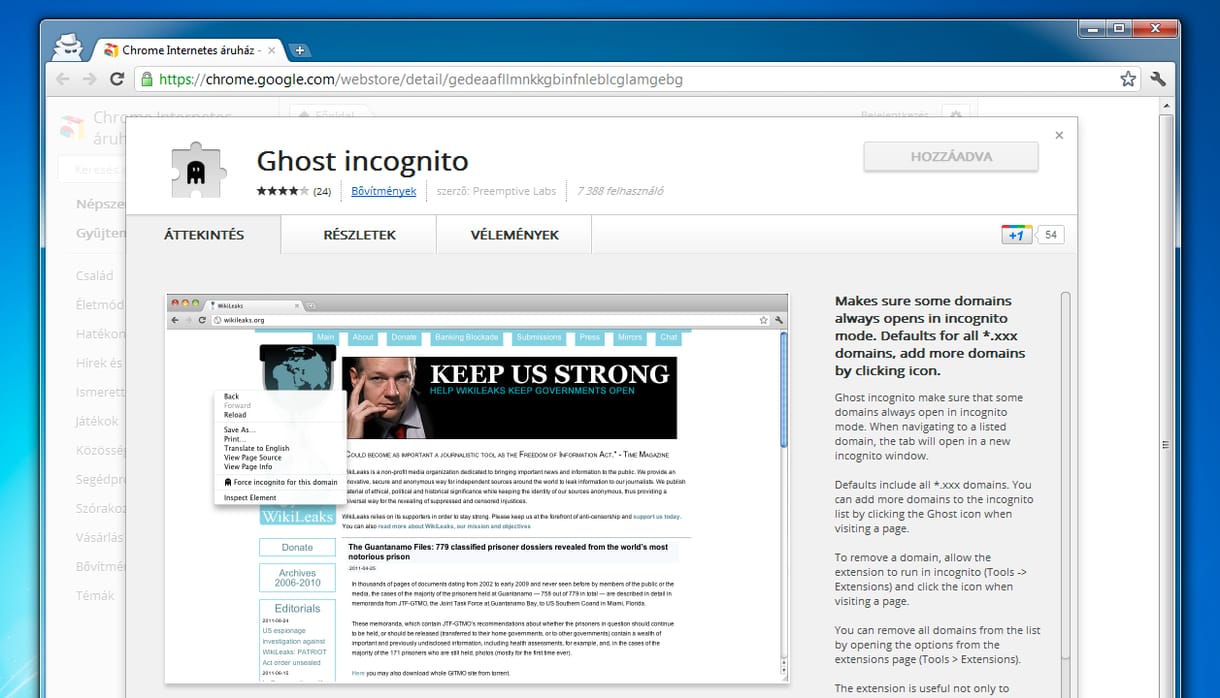Click the 54 plus-one count bubble
The image size is (1220, 698).
click(1050, 235)
